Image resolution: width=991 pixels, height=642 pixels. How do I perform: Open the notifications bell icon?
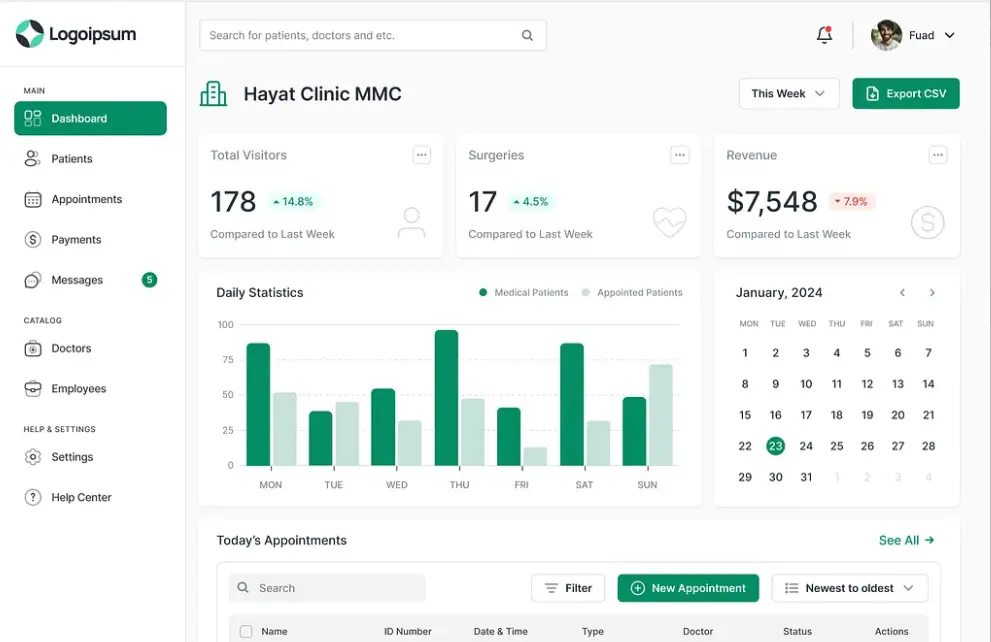824,35
